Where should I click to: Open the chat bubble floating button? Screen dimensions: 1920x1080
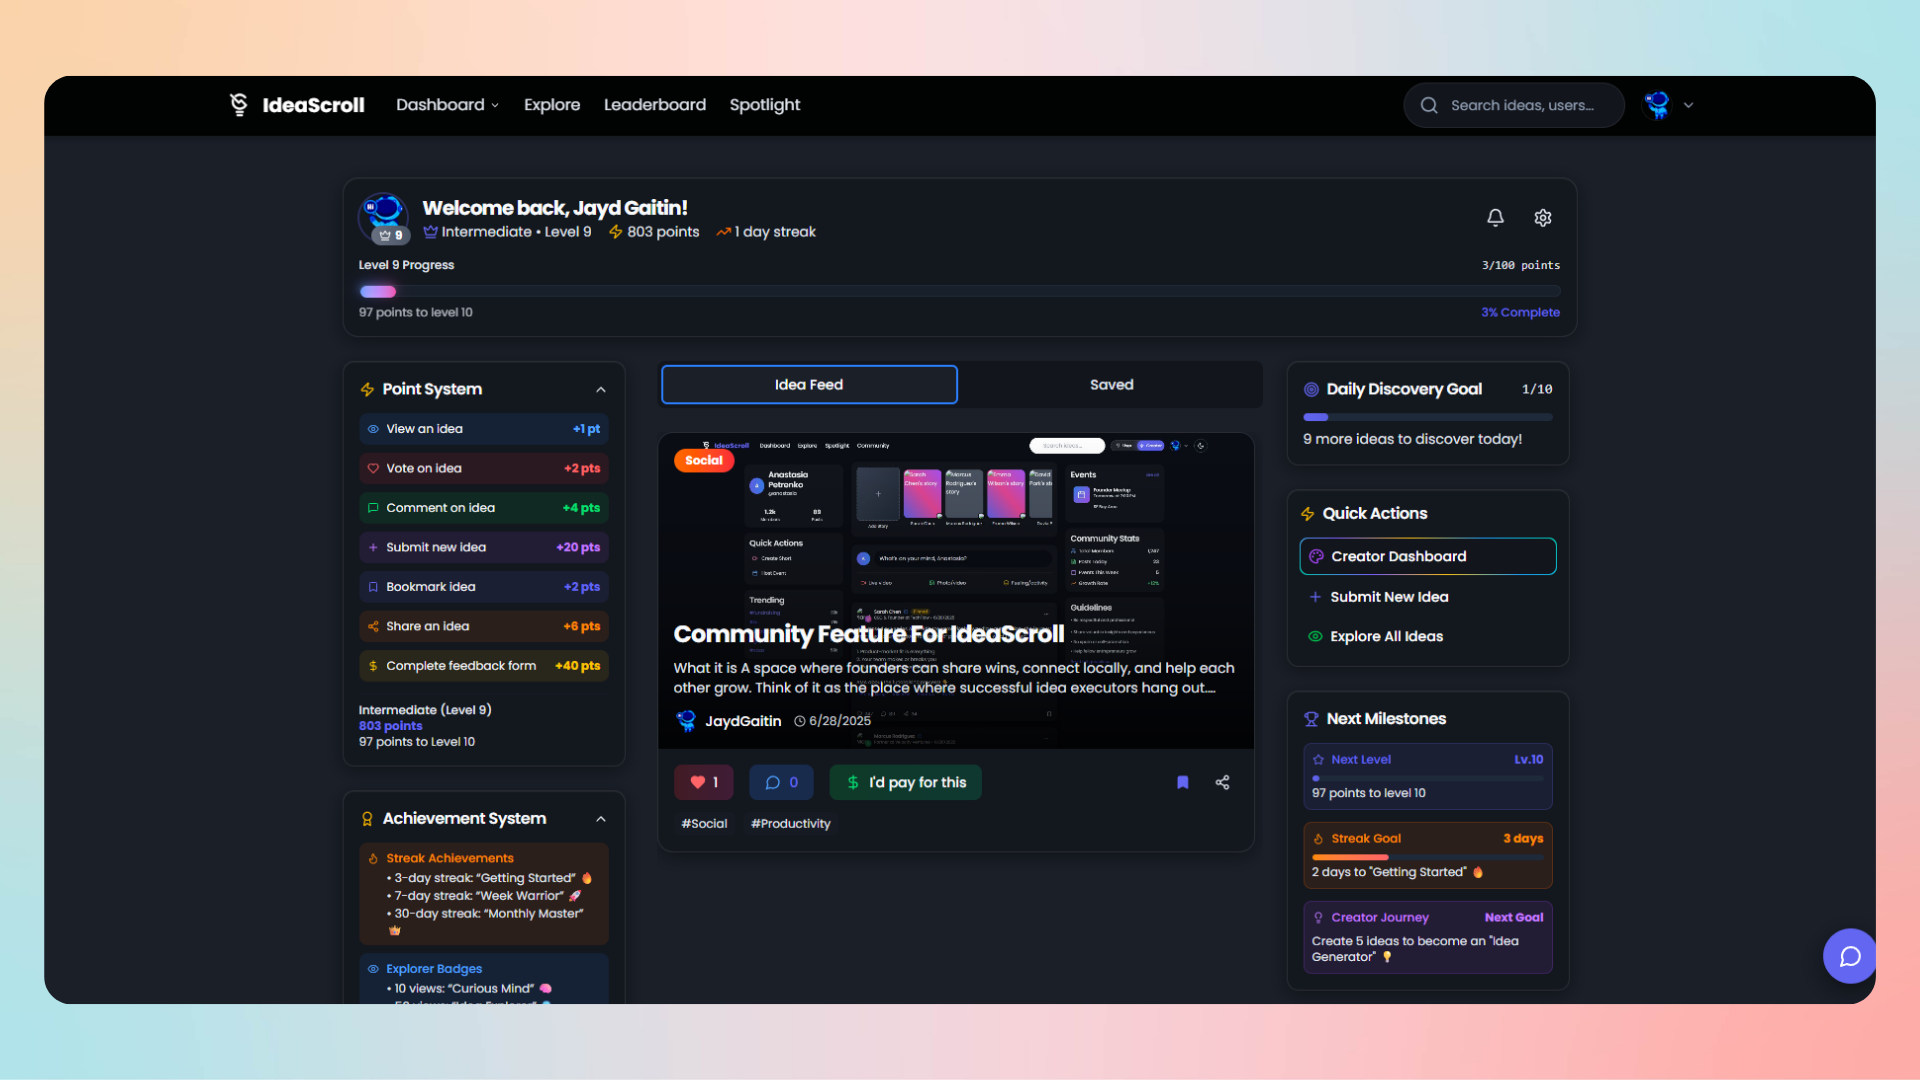[1850, 956]
